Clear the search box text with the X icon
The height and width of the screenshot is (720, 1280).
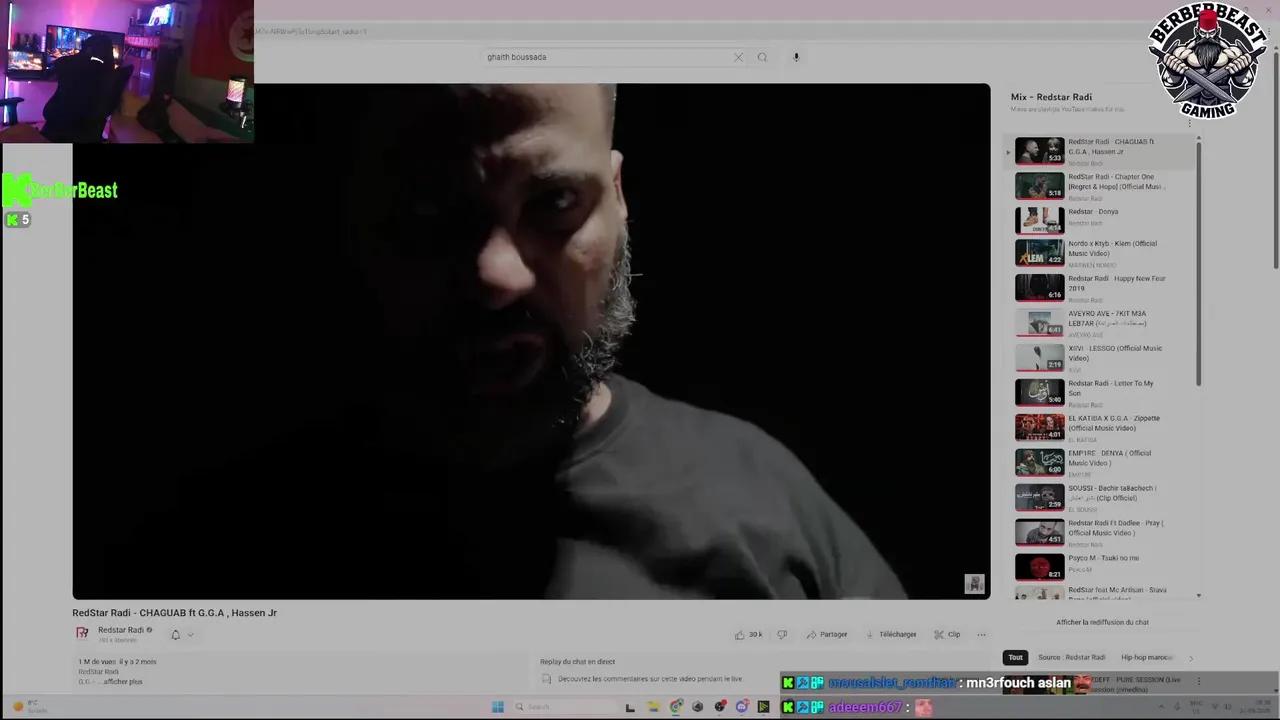[738, 57]
